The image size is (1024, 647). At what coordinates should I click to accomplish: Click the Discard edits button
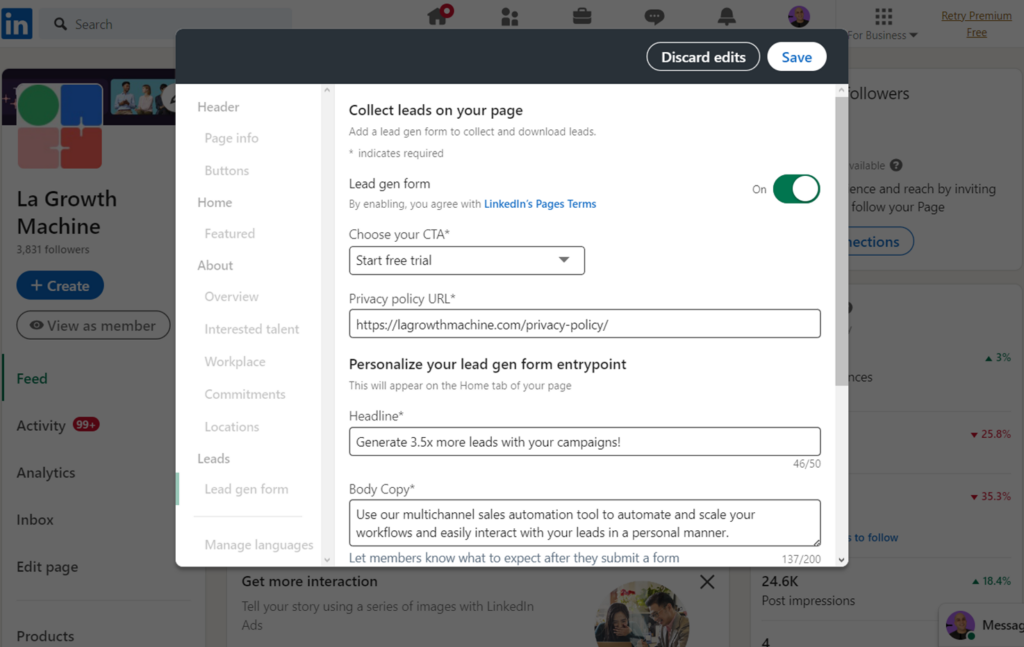click(703, 57)
